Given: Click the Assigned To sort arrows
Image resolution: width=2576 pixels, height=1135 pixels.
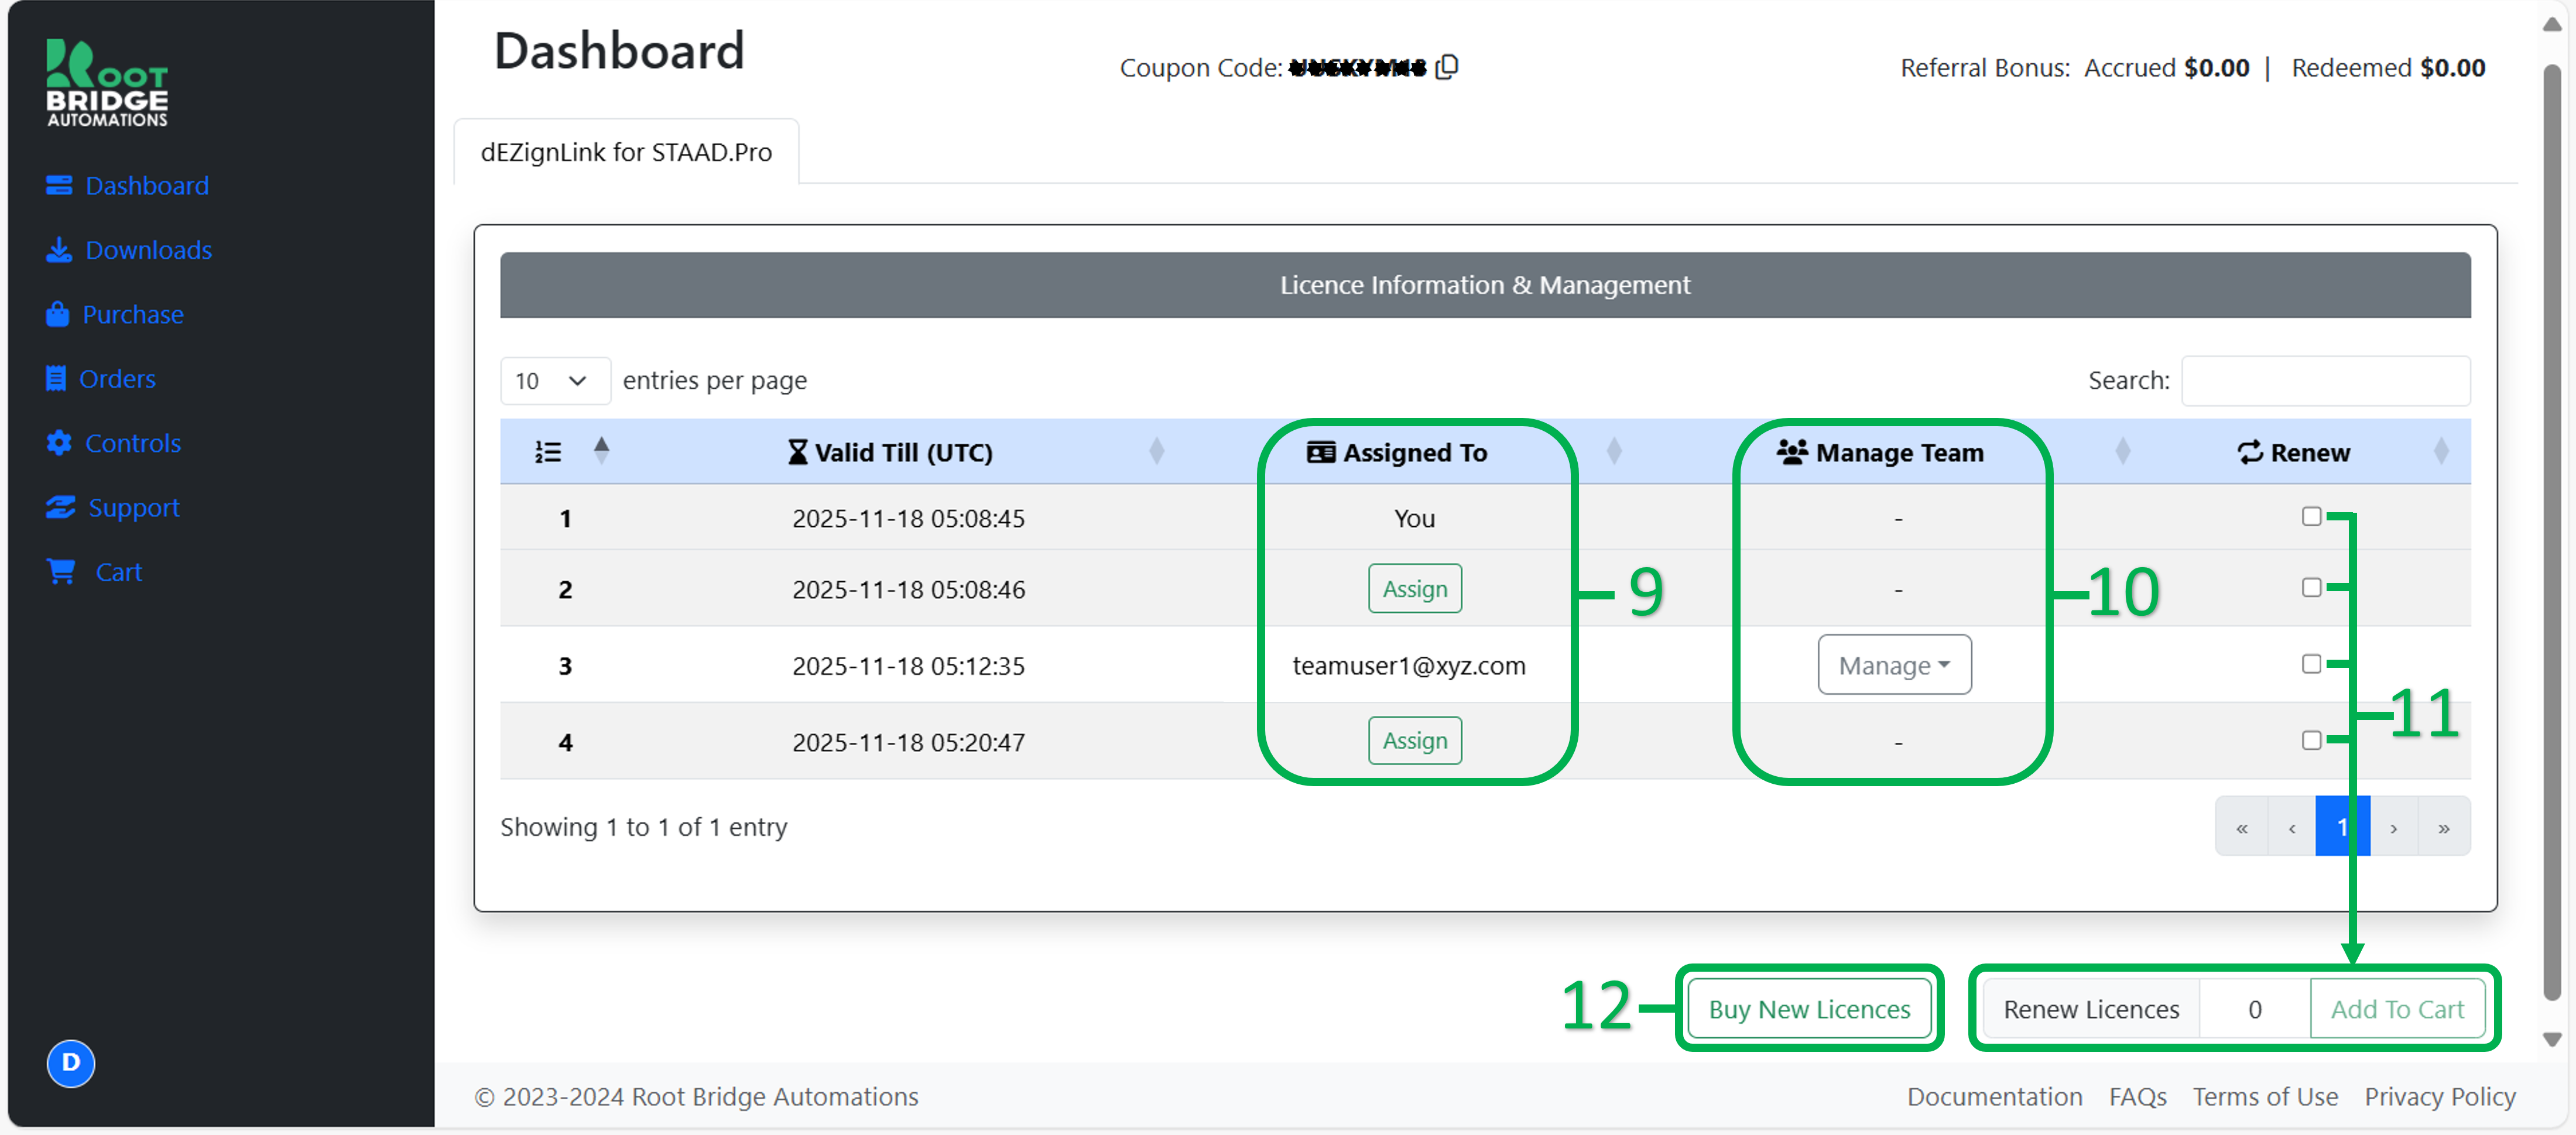Looking at the screenshot, I should tap(1614, 452).
